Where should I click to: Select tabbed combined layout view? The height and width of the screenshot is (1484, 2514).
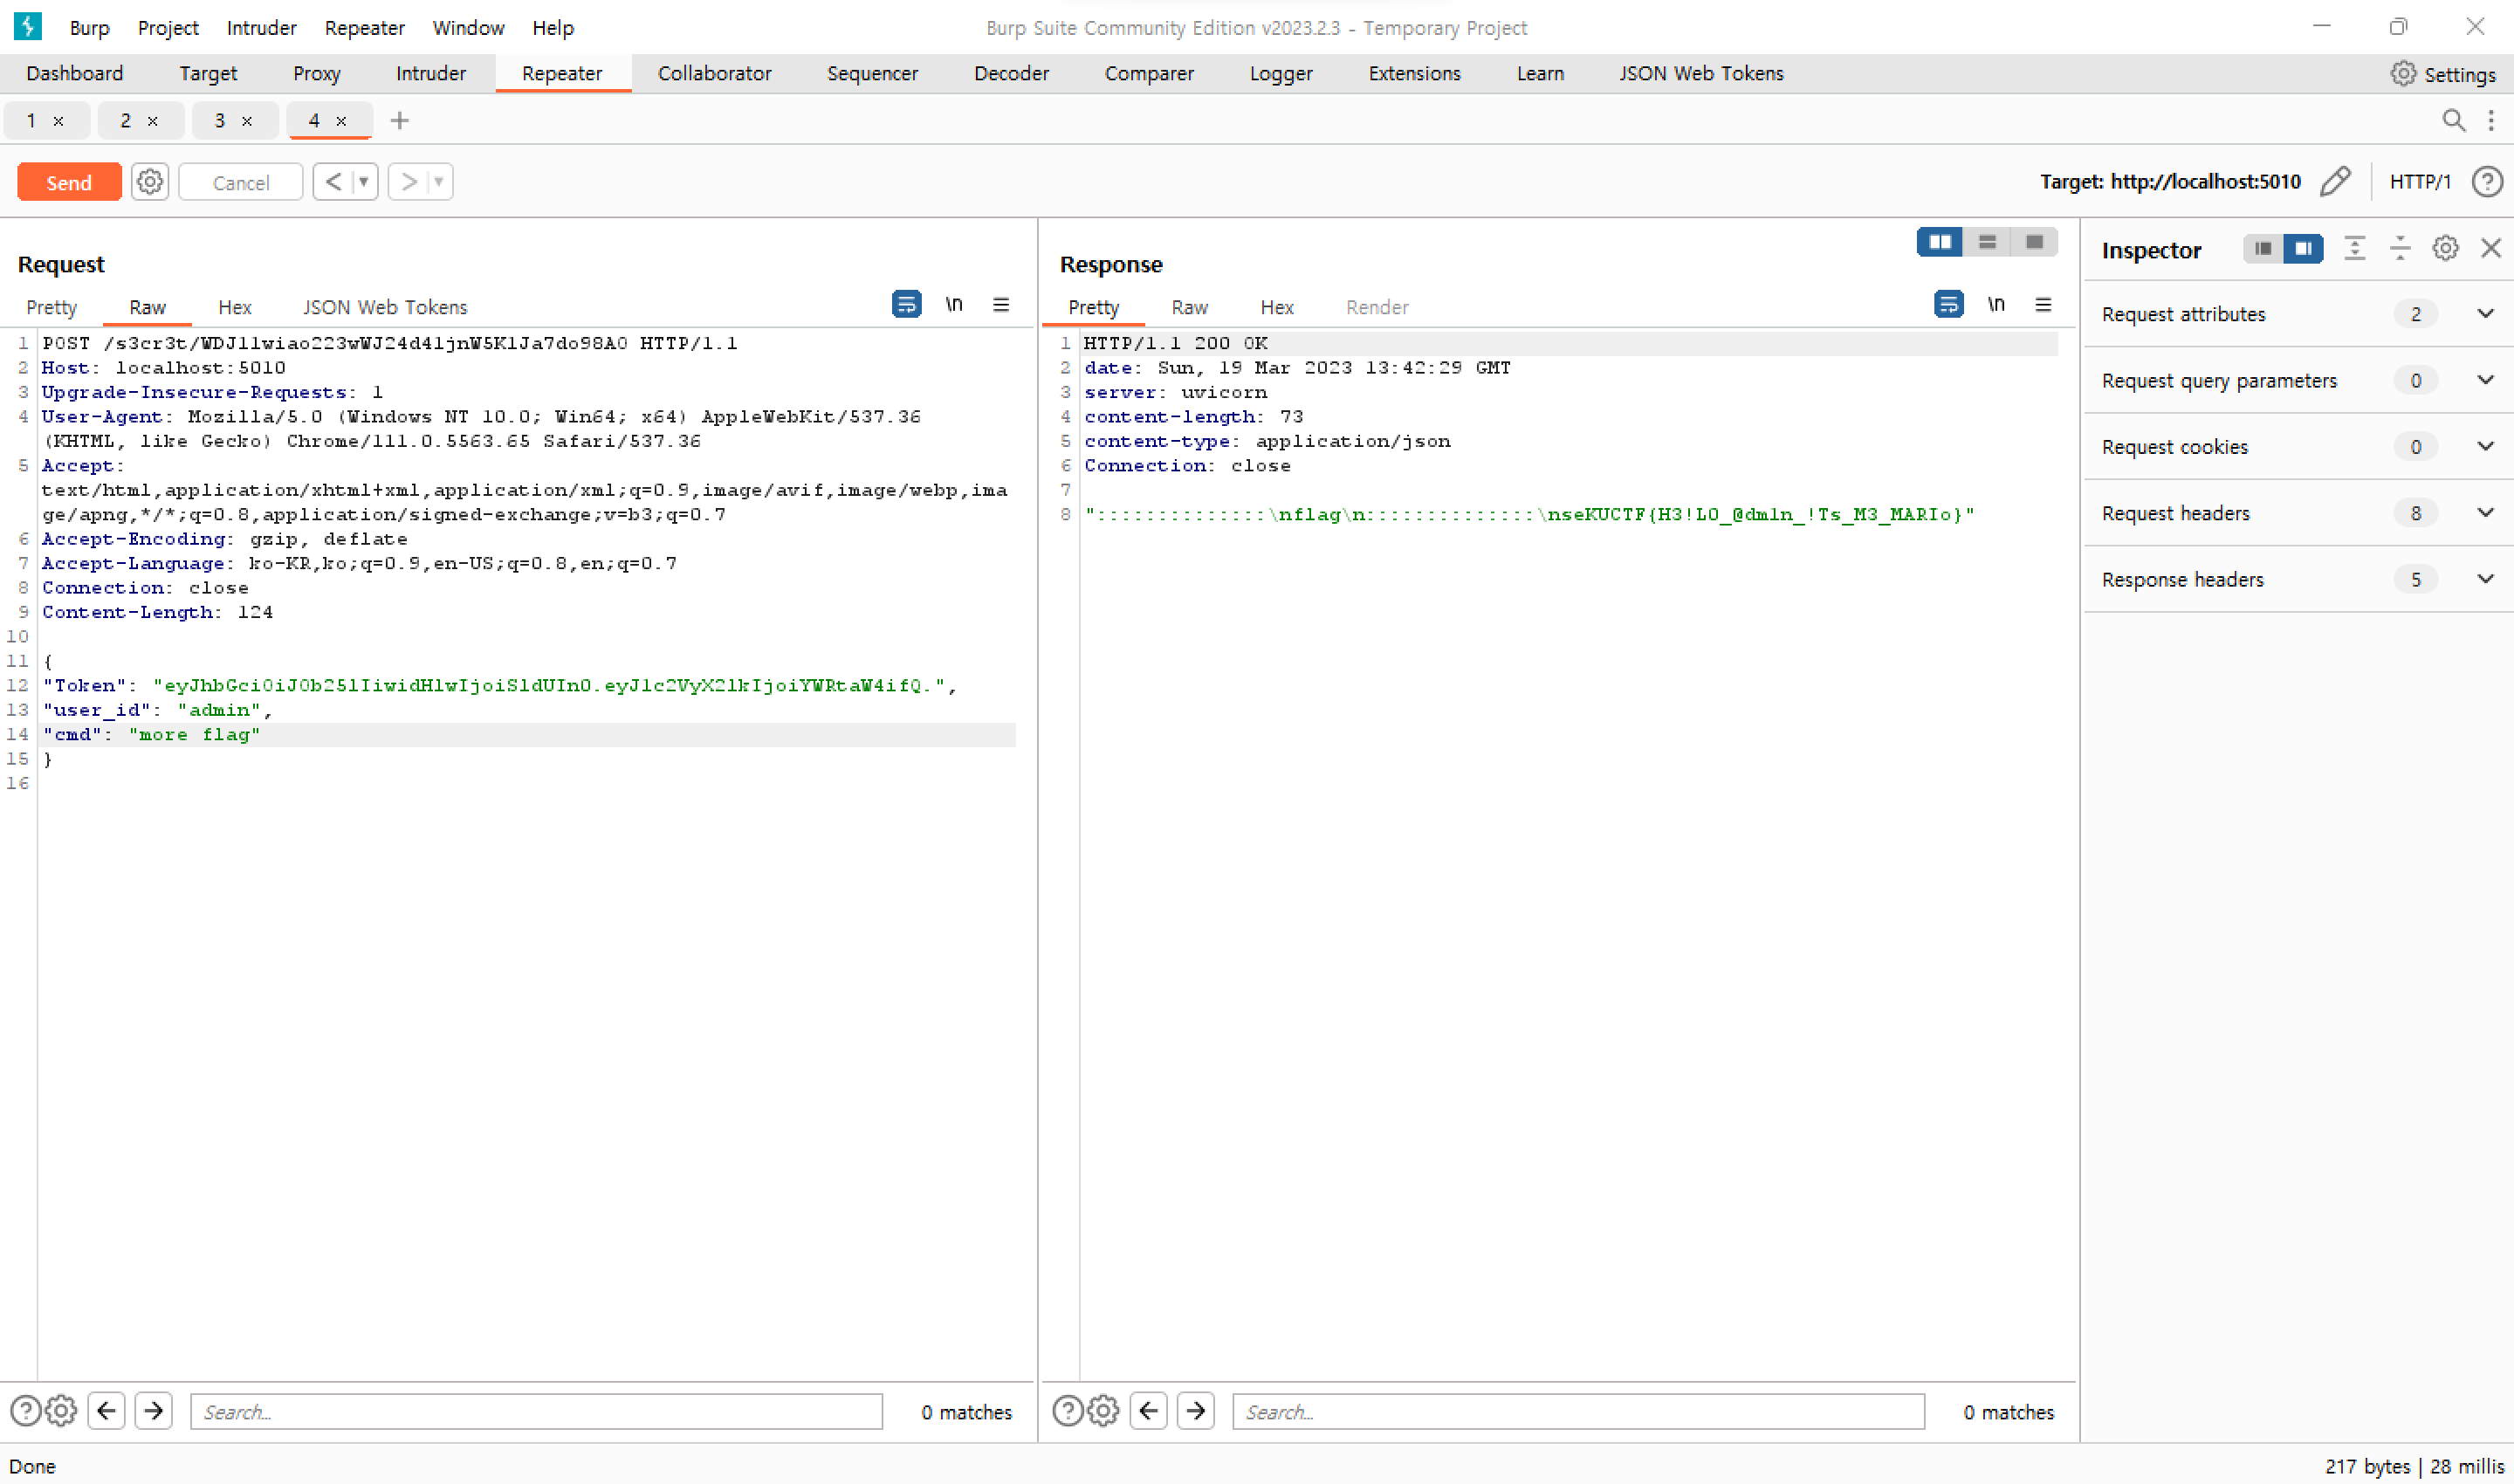(x=2034, y=242)
